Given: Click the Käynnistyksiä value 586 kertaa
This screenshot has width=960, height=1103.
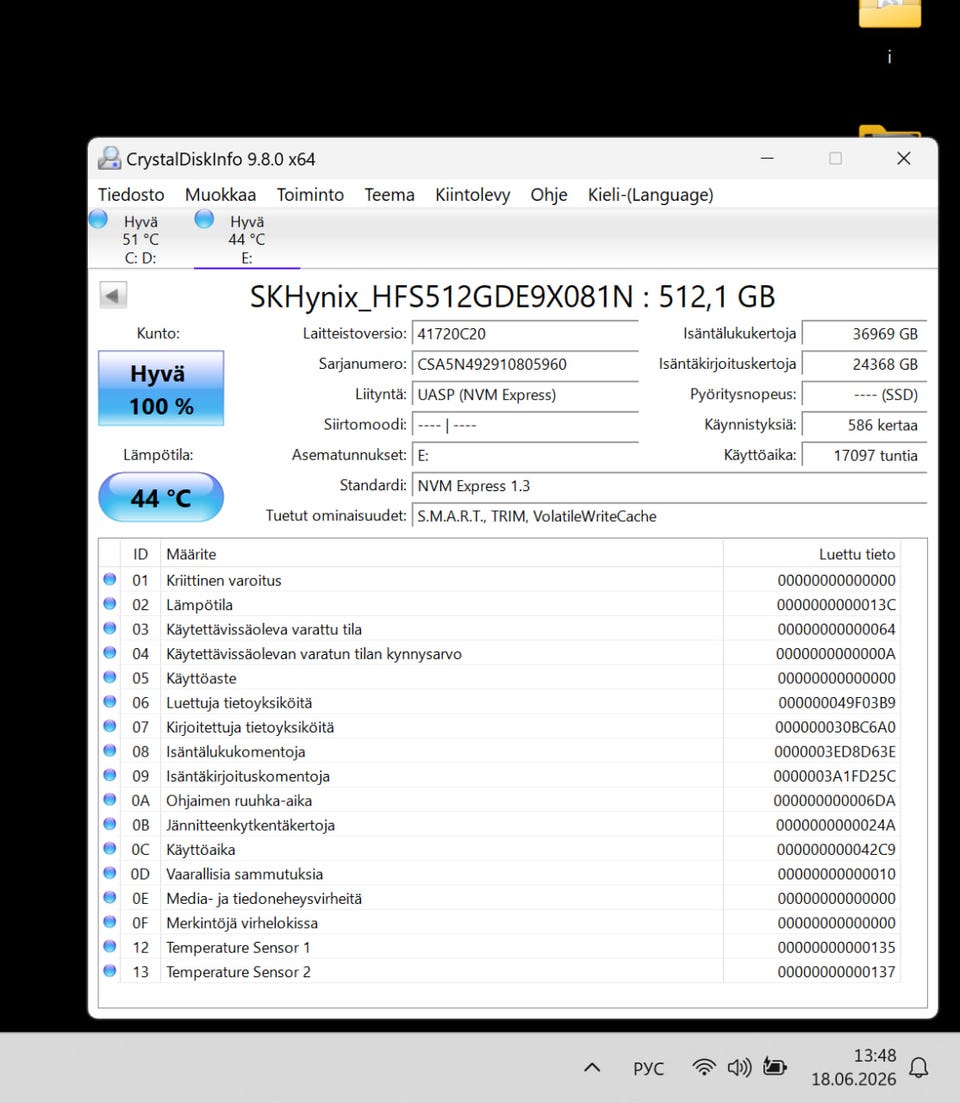Looking at the screenshot, I should pos(864,425).
